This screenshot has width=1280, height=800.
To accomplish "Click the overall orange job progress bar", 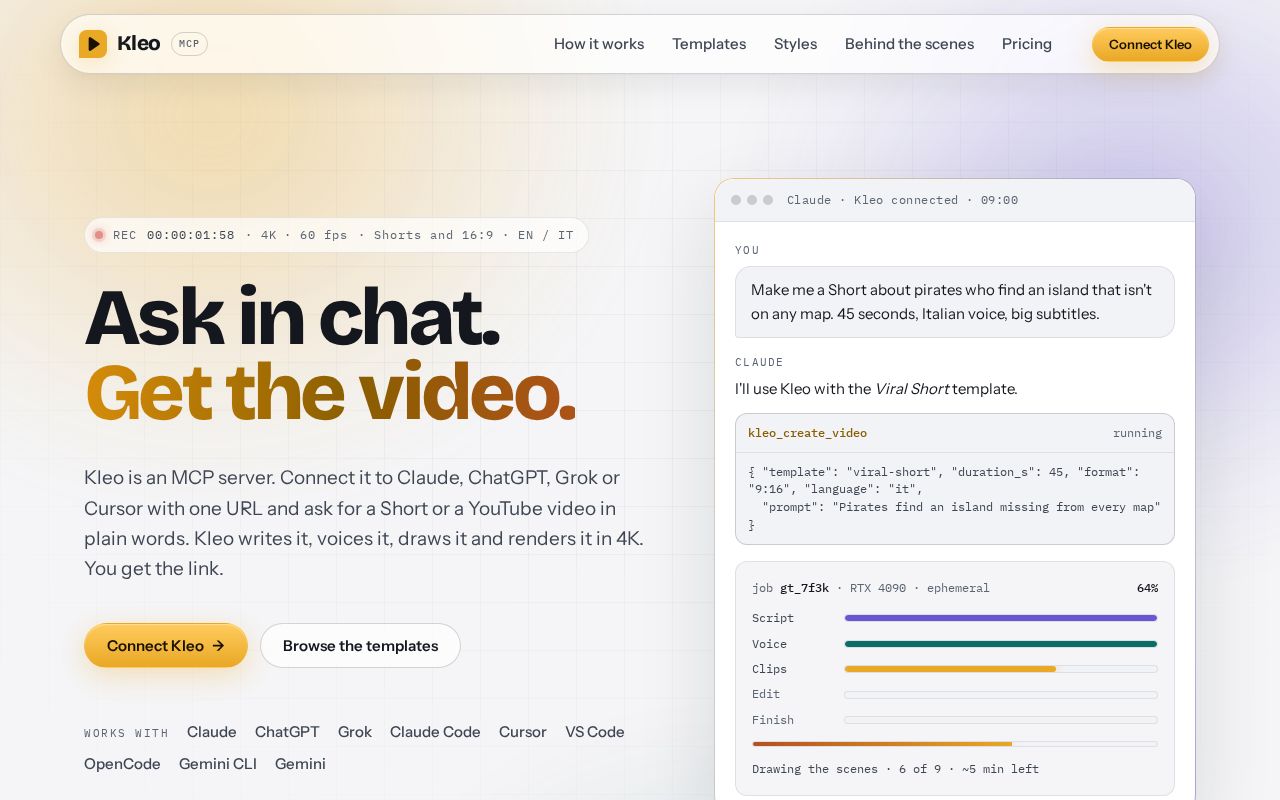I will tap(955, 744).
